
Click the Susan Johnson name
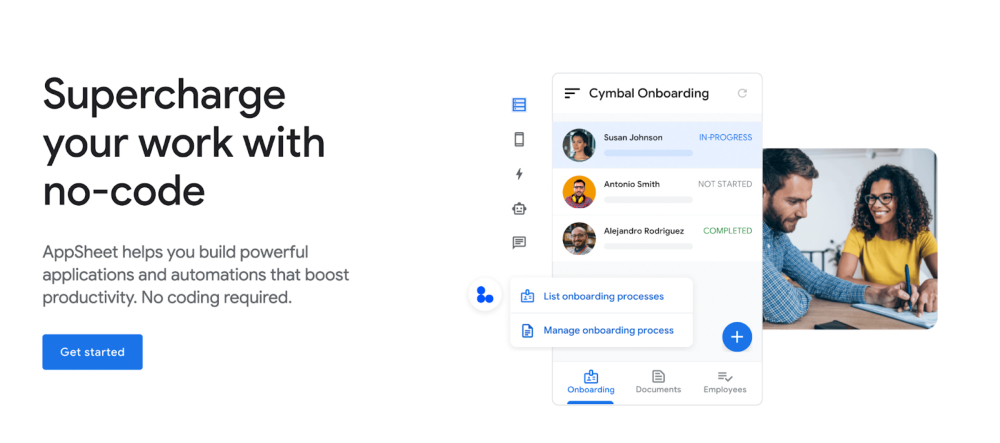[633, 137]
